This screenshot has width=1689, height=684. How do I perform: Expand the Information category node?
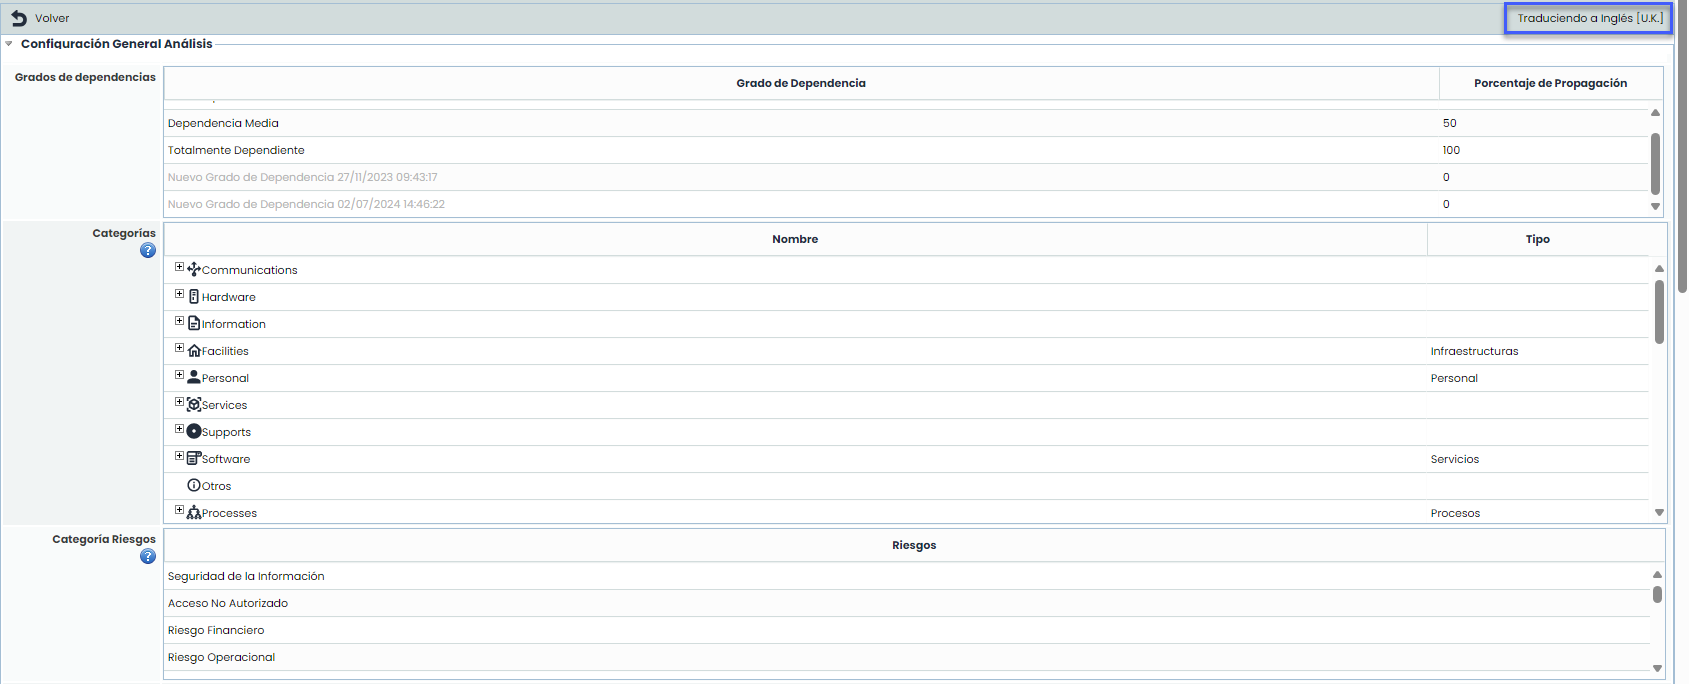[180, 321]
